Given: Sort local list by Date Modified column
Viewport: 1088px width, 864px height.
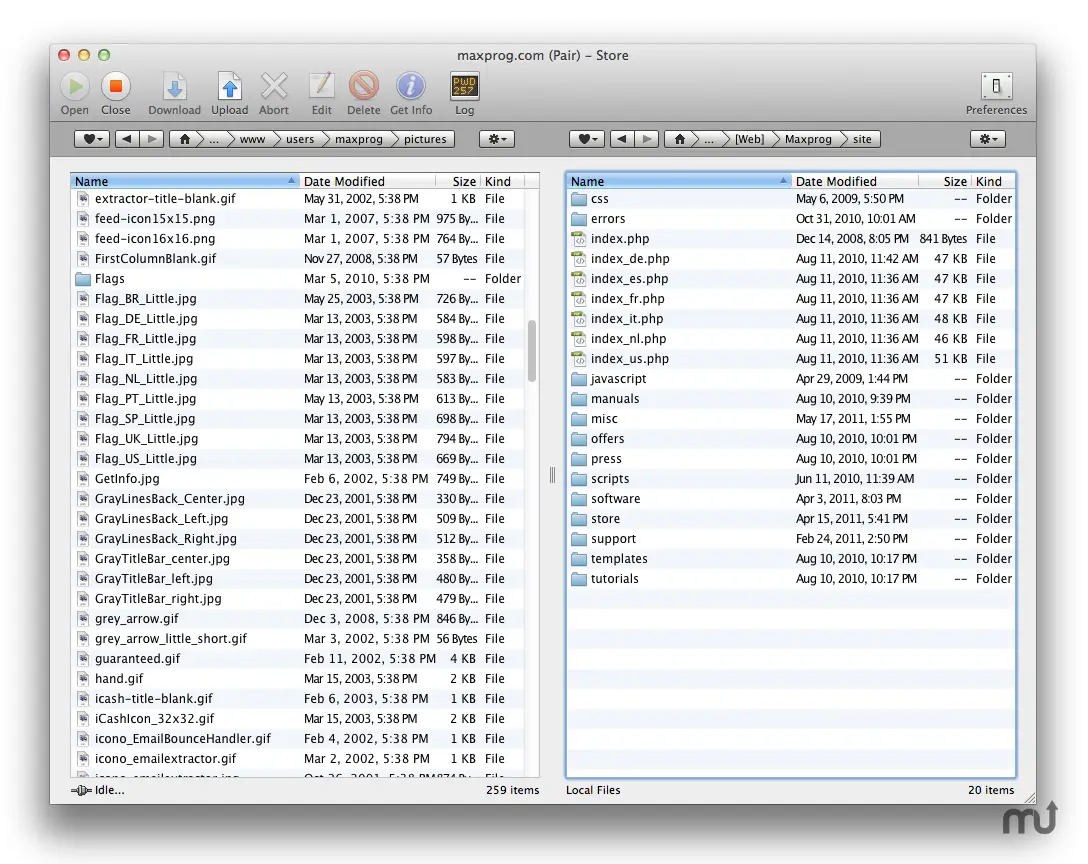Looking at the screenshot, I should [x=855, y=181].
